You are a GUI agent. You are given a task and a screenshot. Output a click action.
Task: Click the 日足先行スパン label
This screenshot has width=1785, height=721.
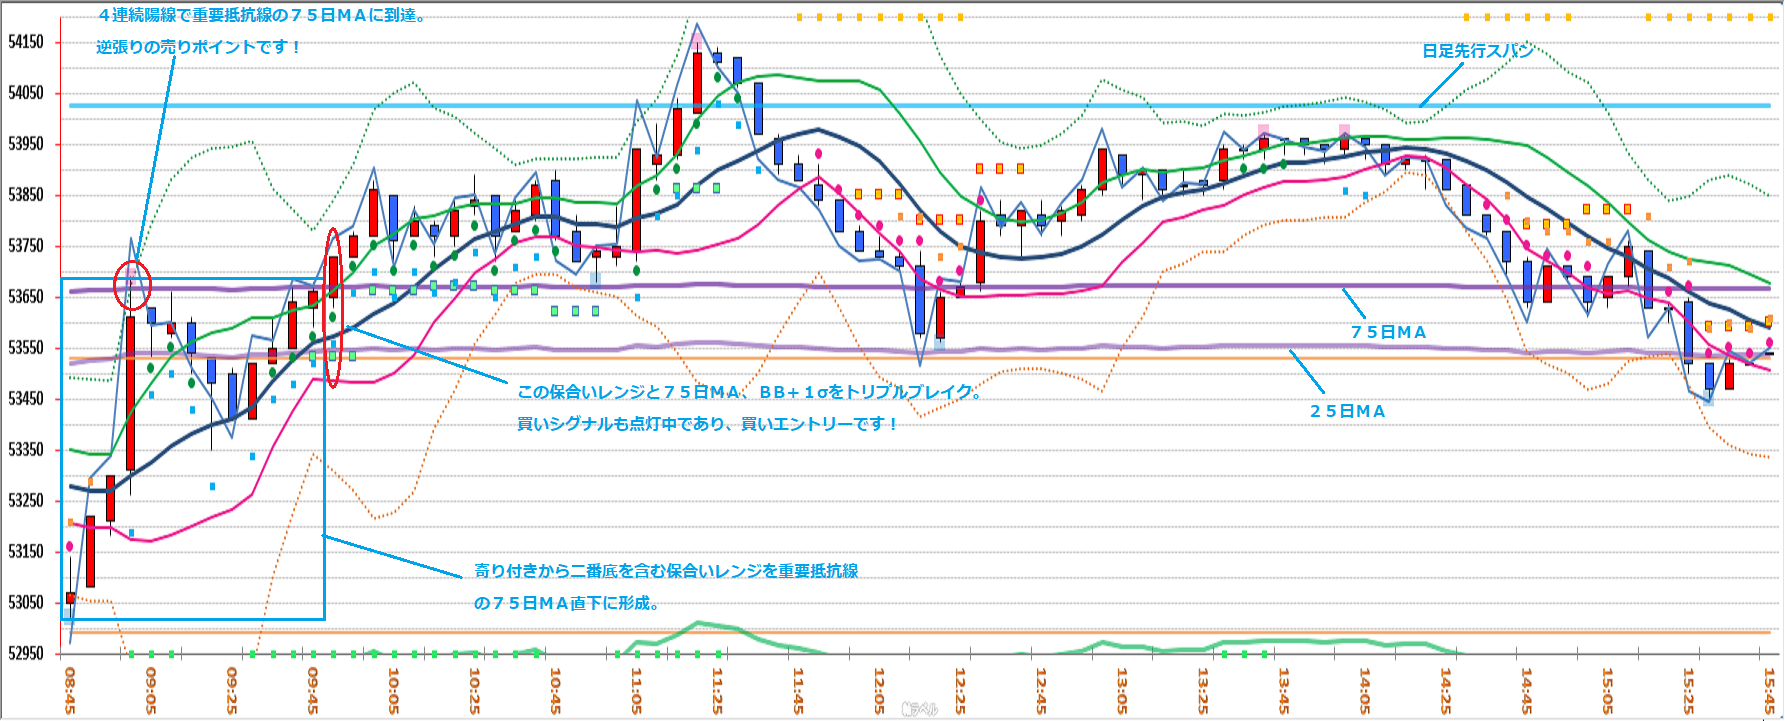1477,51
